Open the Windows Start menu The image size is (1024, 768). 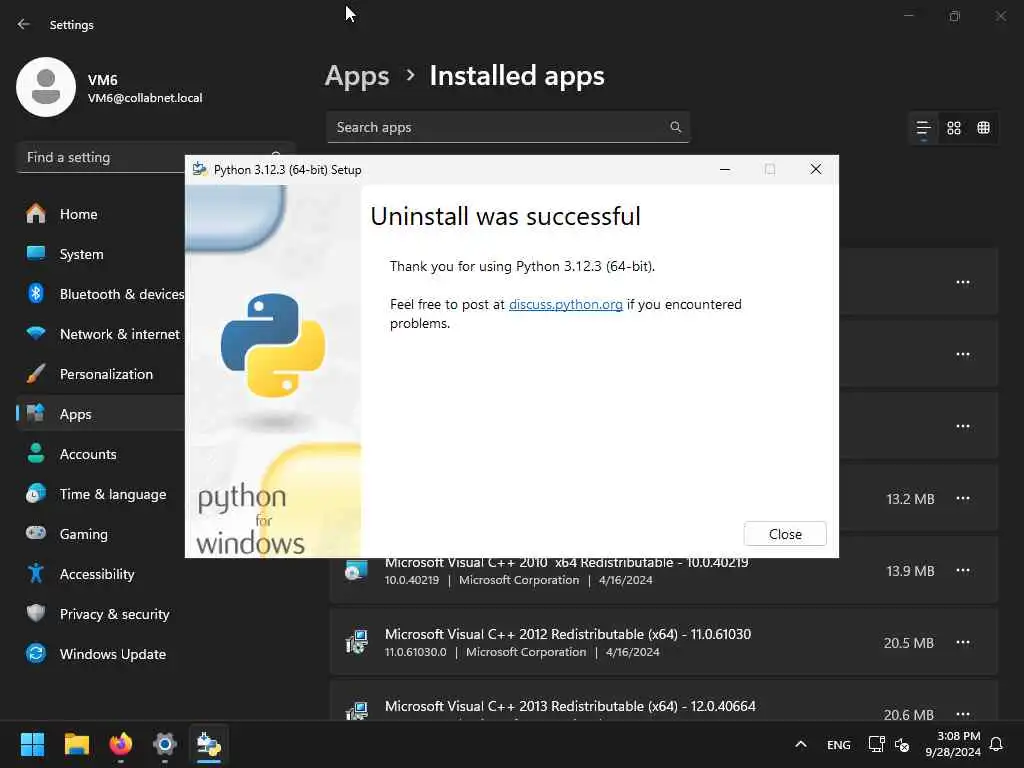tap(32, 744)
